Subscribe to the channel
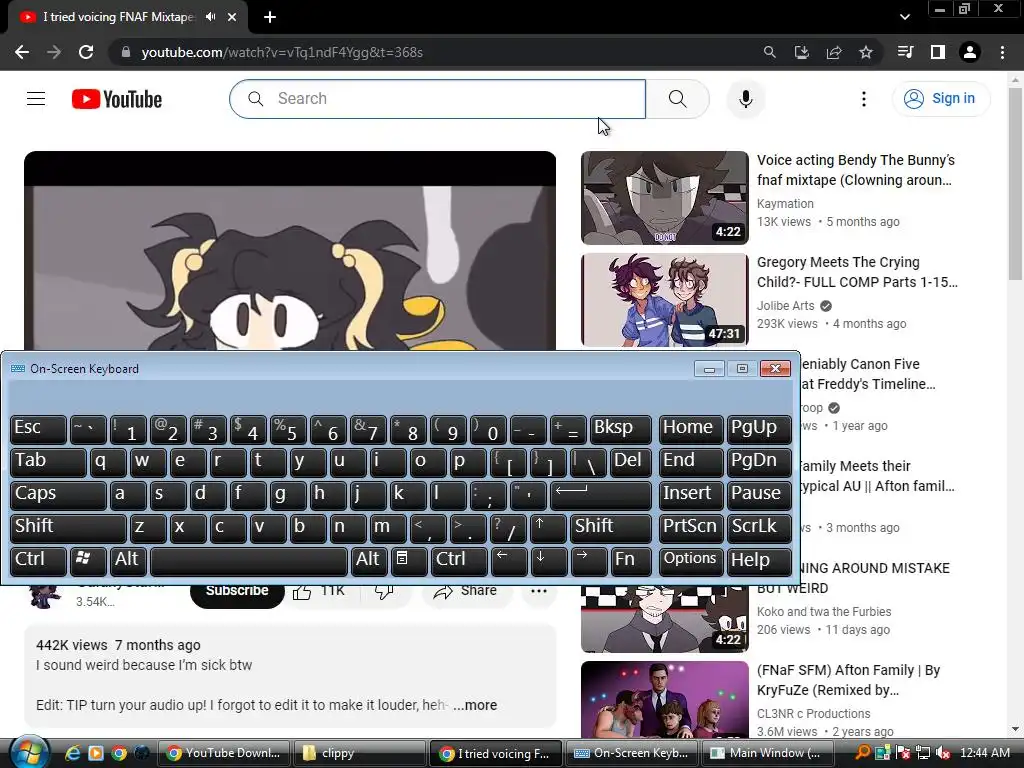The image size is (1024, 768). pyautogui.click(x=237, y=591)
